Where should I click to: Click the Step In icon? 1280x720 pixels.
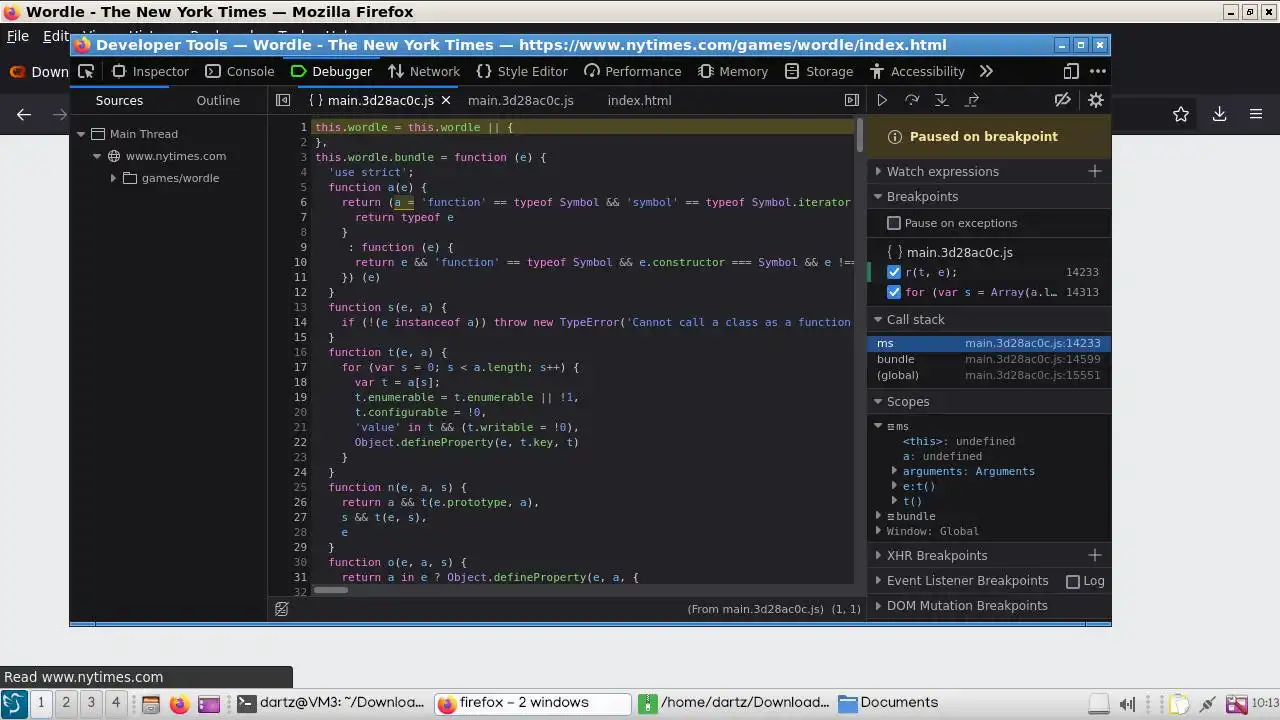coord(942,100)
